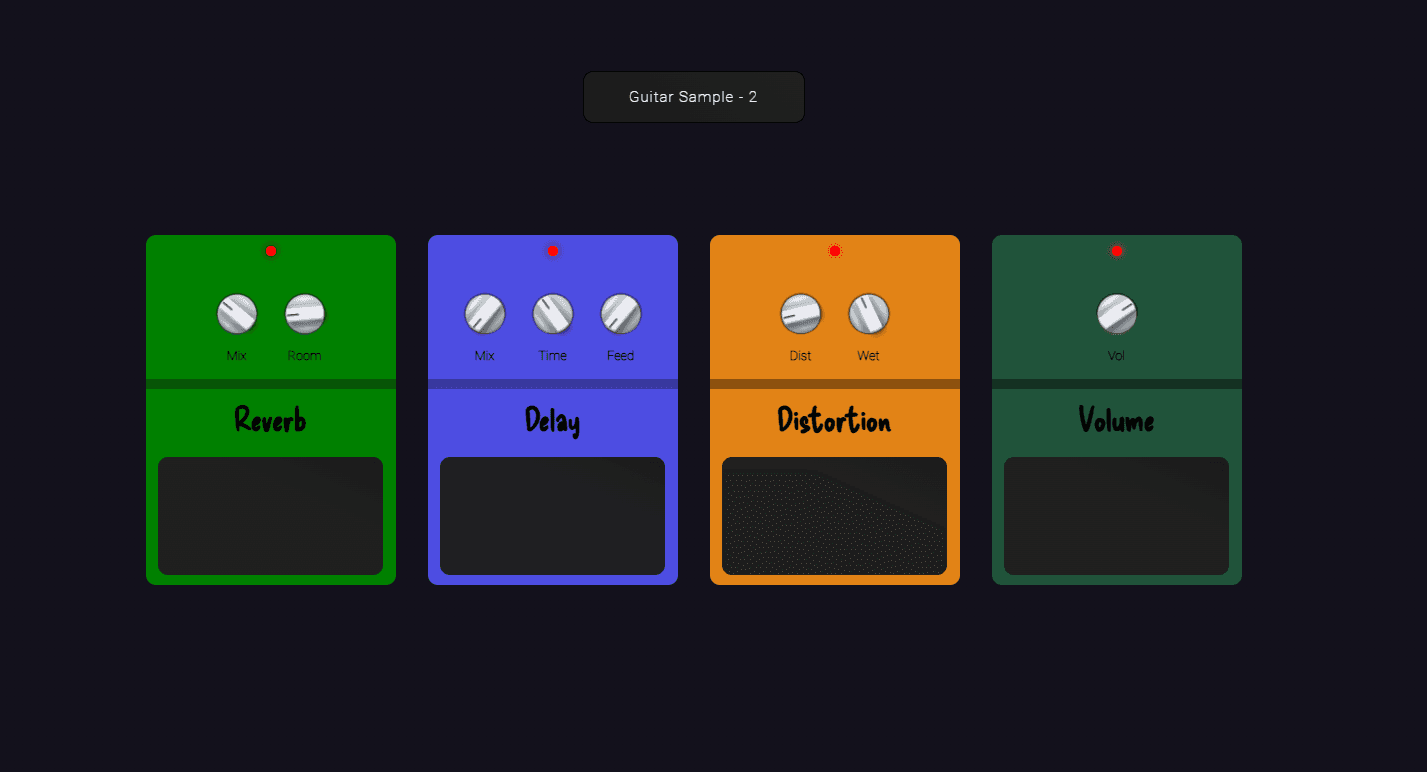Toggle the Distortion pedal LED indicator
The image size is (1427, 772).
835,251
